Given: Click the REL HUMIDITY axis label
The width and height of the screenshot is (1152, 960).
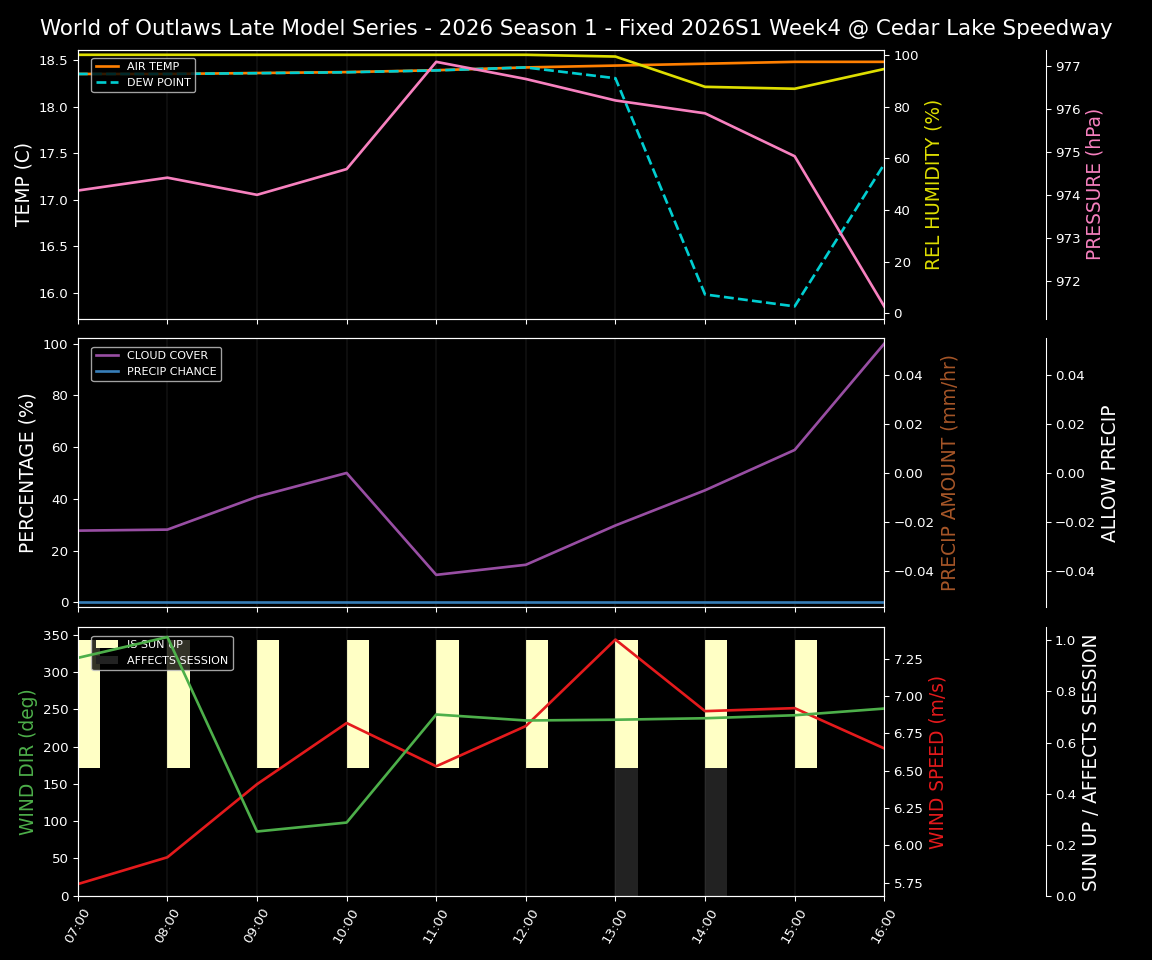Looking at the screenshot, I should pos(933,185).
